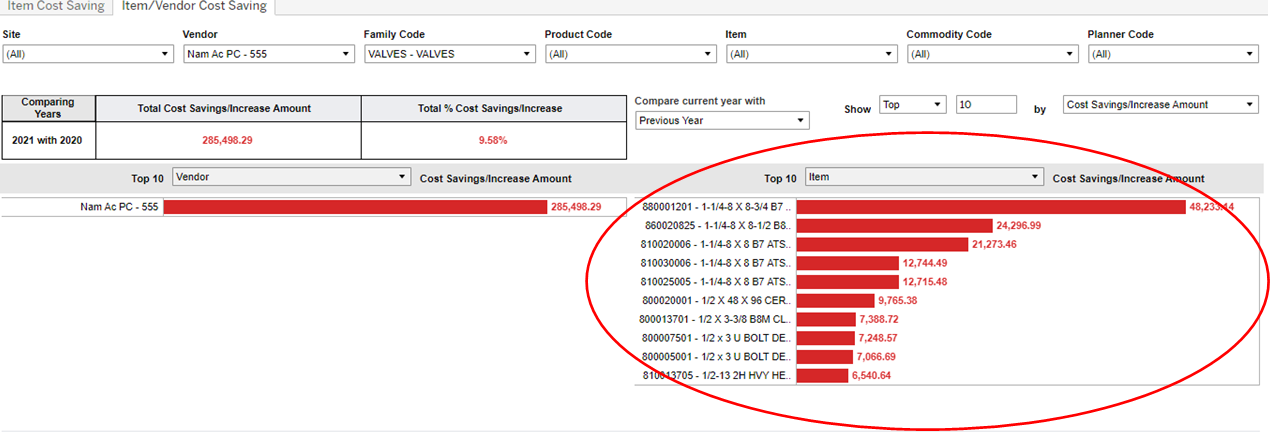The height and width of the screenshot is (432, 1270).
Task: Select the 285,498.29 total savings amount cell
Action: point(228,140)
